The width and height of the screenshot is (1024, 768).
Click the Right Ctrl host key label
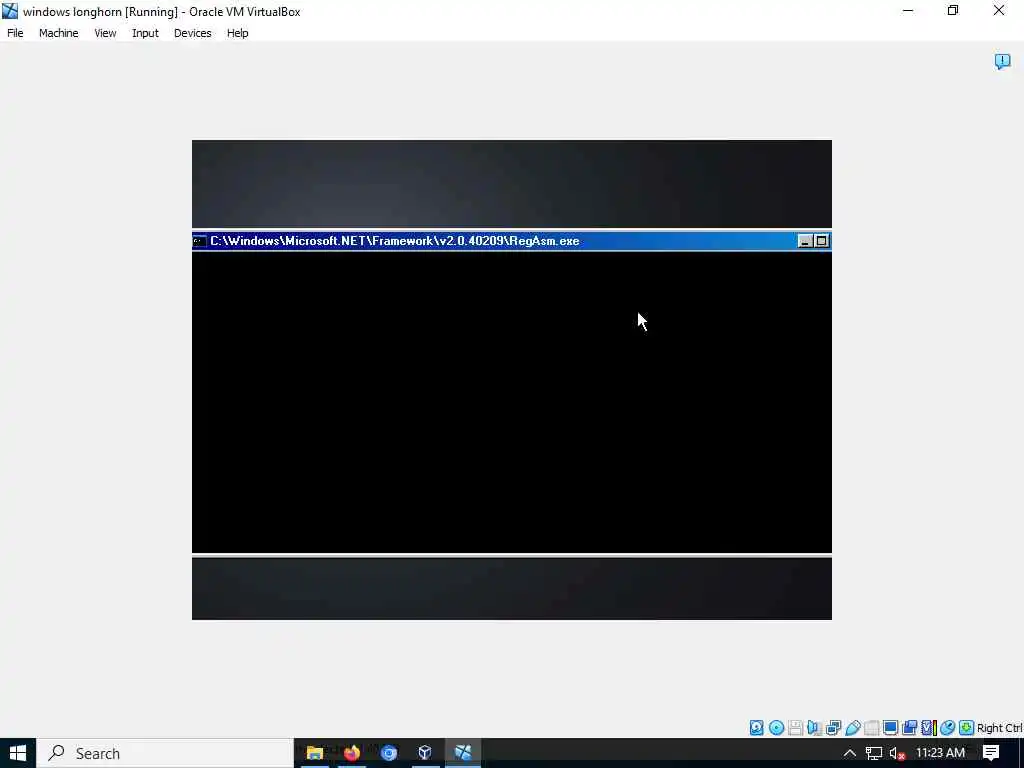click(999, 728)
